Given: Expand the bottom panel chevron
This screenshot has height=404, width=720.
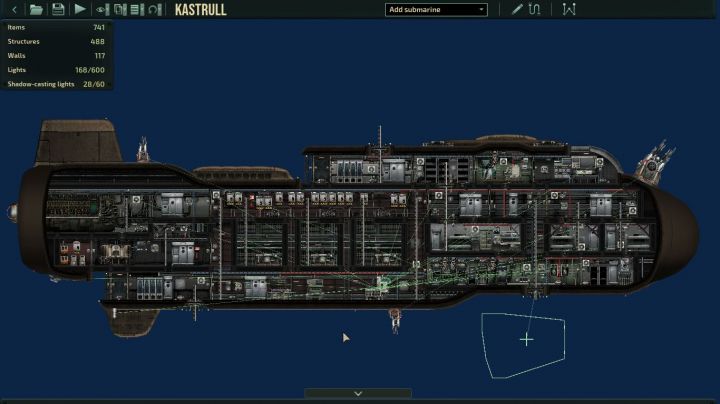Looking at the screenshot, I should (358, 393).
